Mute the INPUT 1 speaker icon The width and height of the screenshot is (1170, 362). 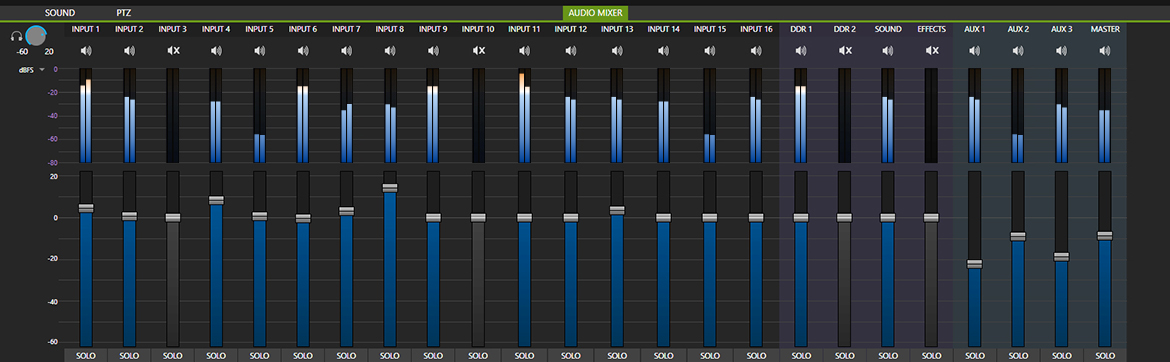(87, 51)
